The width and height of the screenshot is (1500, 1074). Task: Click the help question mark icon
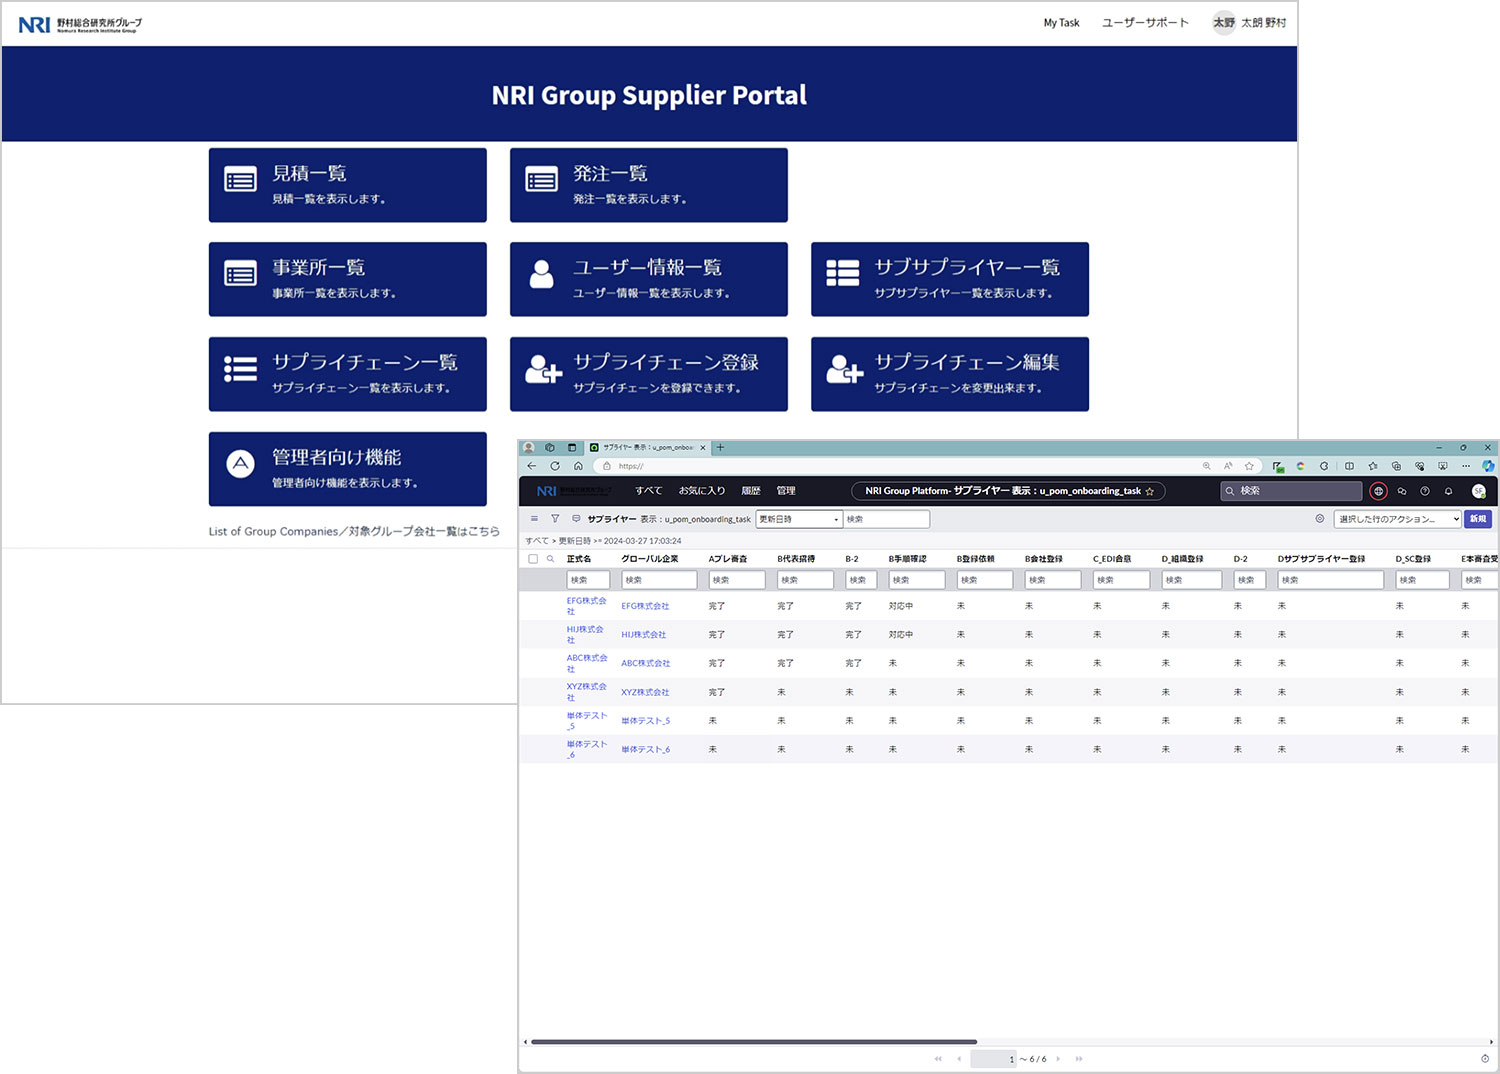(x=1425, y=491)
